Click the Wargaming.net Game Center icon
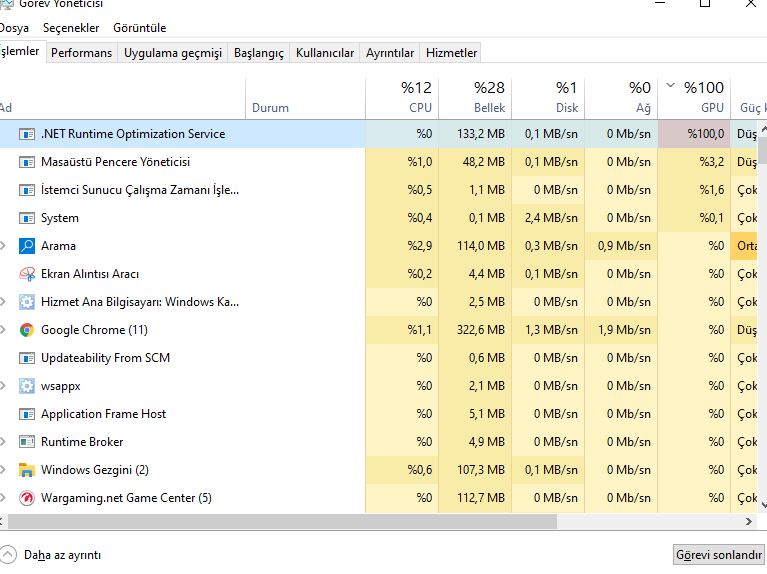The image size is (767, 574). 26,498
